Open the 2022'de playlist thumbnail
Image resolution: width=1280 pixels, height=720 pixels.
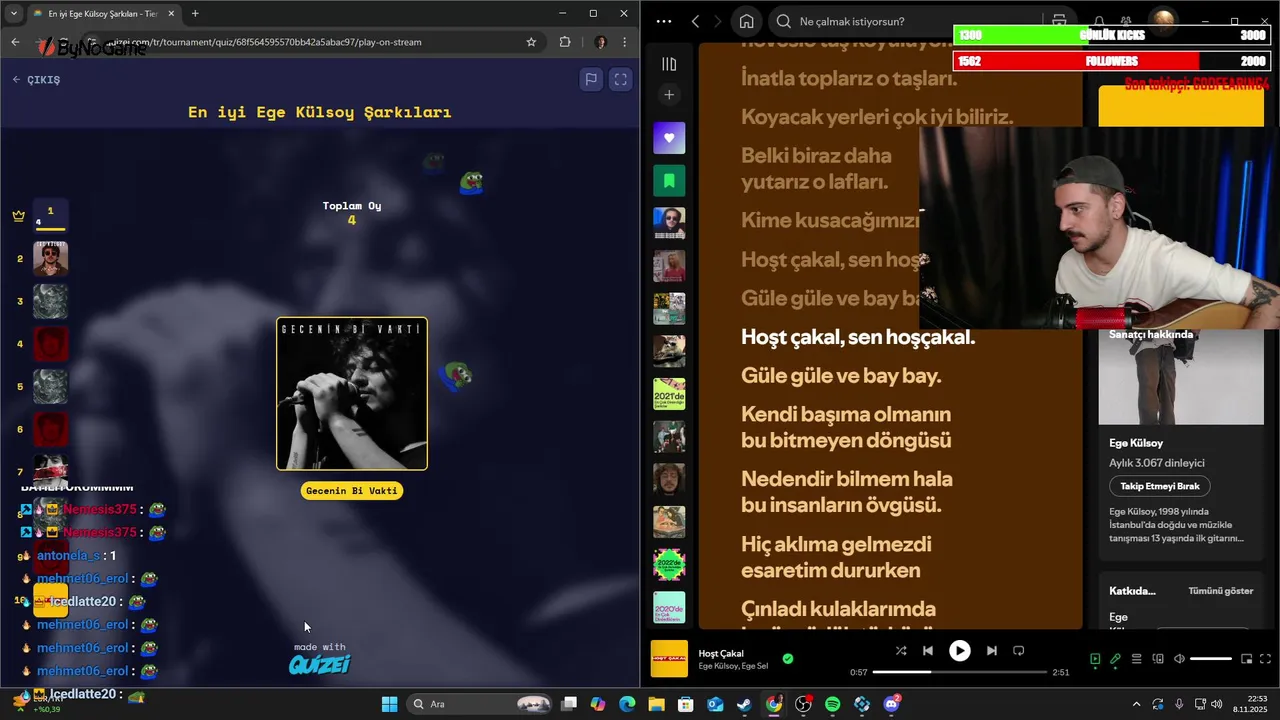669,565
